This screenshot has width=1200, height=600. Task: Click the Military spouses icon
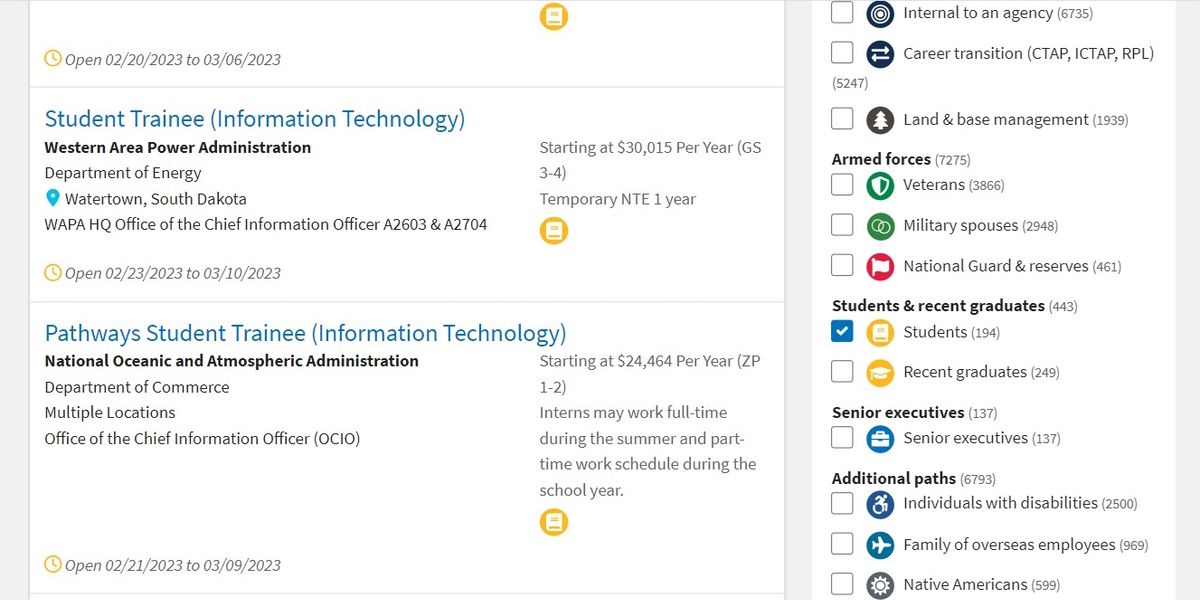tap(880, 225)
